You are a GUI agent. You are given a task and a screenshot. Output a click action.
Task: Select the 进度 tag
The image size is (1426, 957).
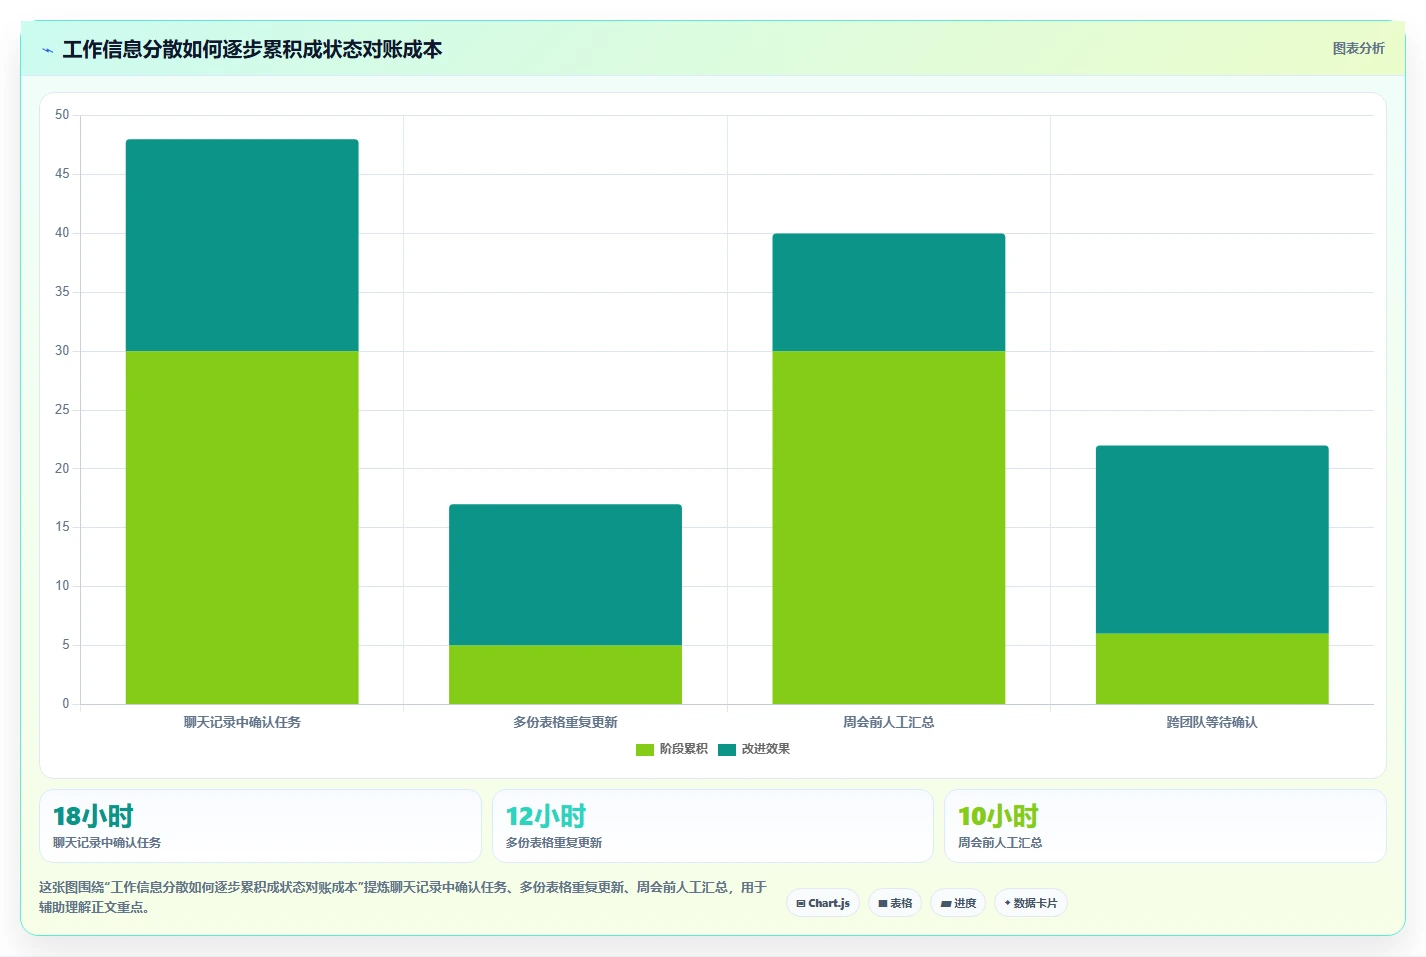958,903
